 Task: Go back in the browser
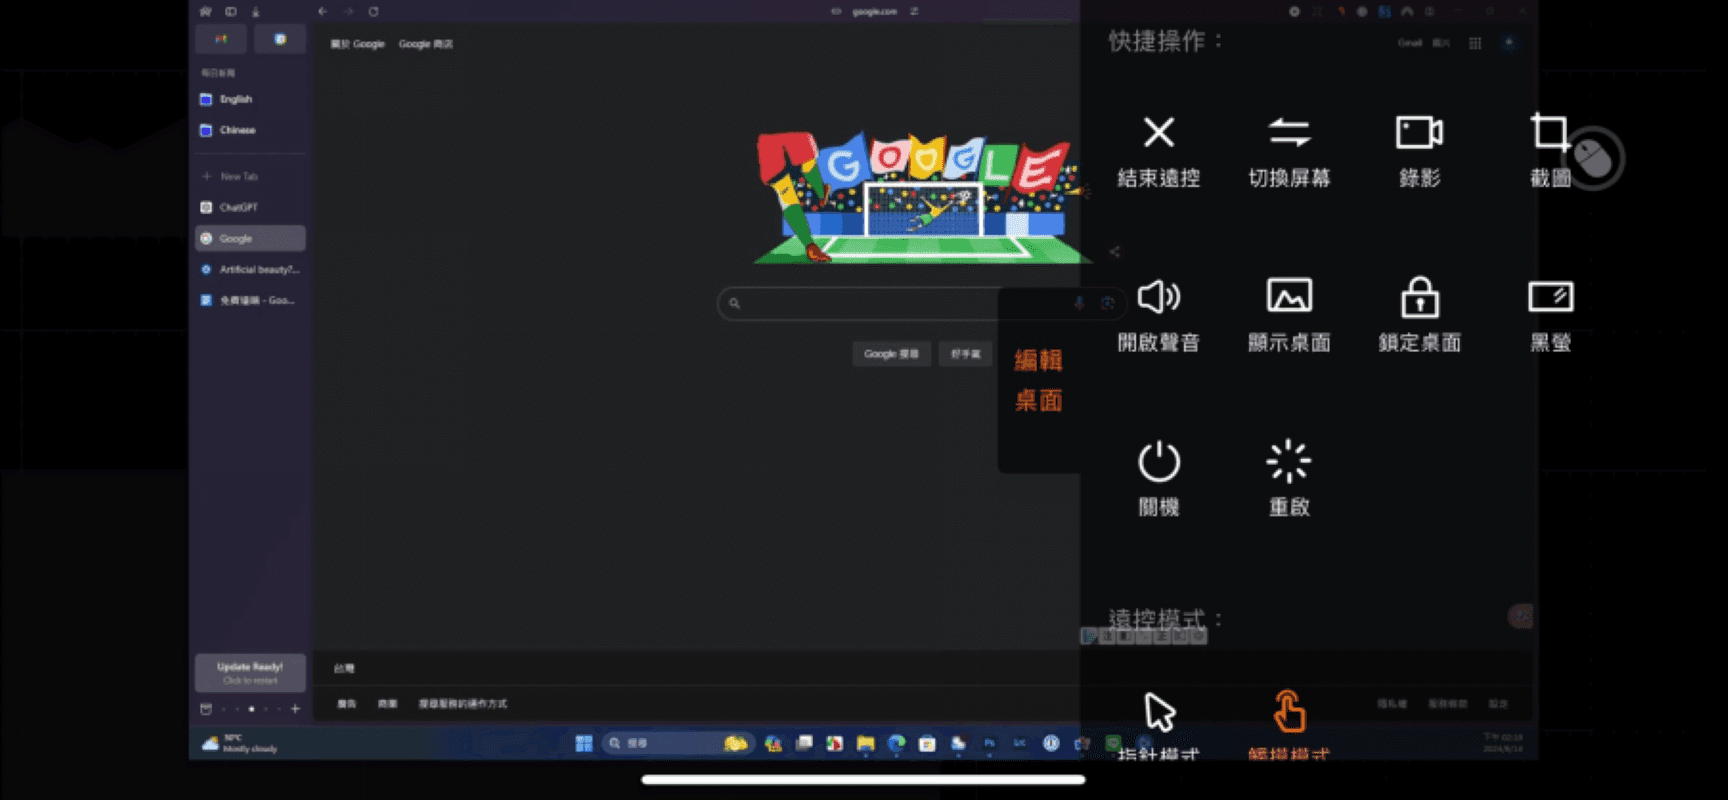point(322,12)
